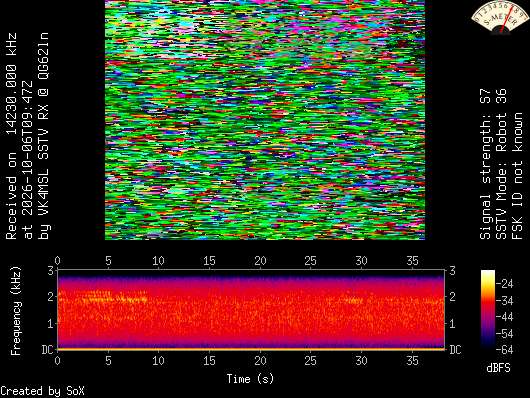The height and width of the screenshot is (398, 530).
Task: Click the S-meter gauge icon
Action: point(499,17)
